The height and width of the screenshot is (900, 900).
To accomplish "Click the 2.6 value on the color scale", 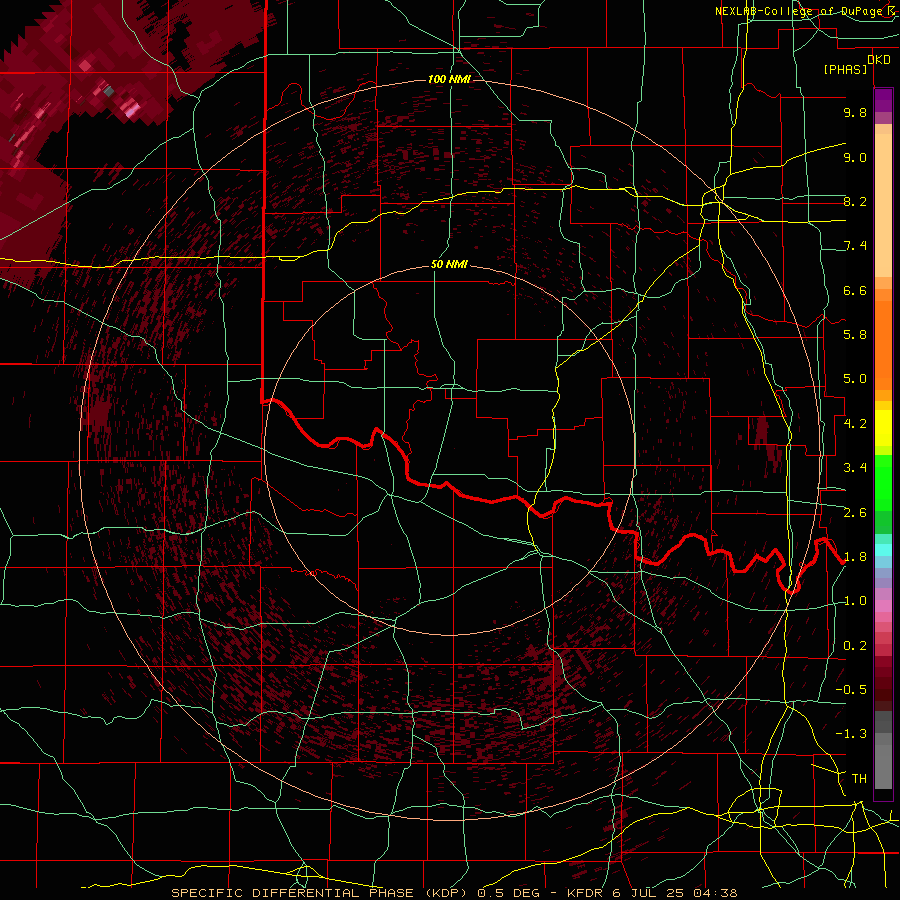I will pyautogui.click(x=855, y=513).
